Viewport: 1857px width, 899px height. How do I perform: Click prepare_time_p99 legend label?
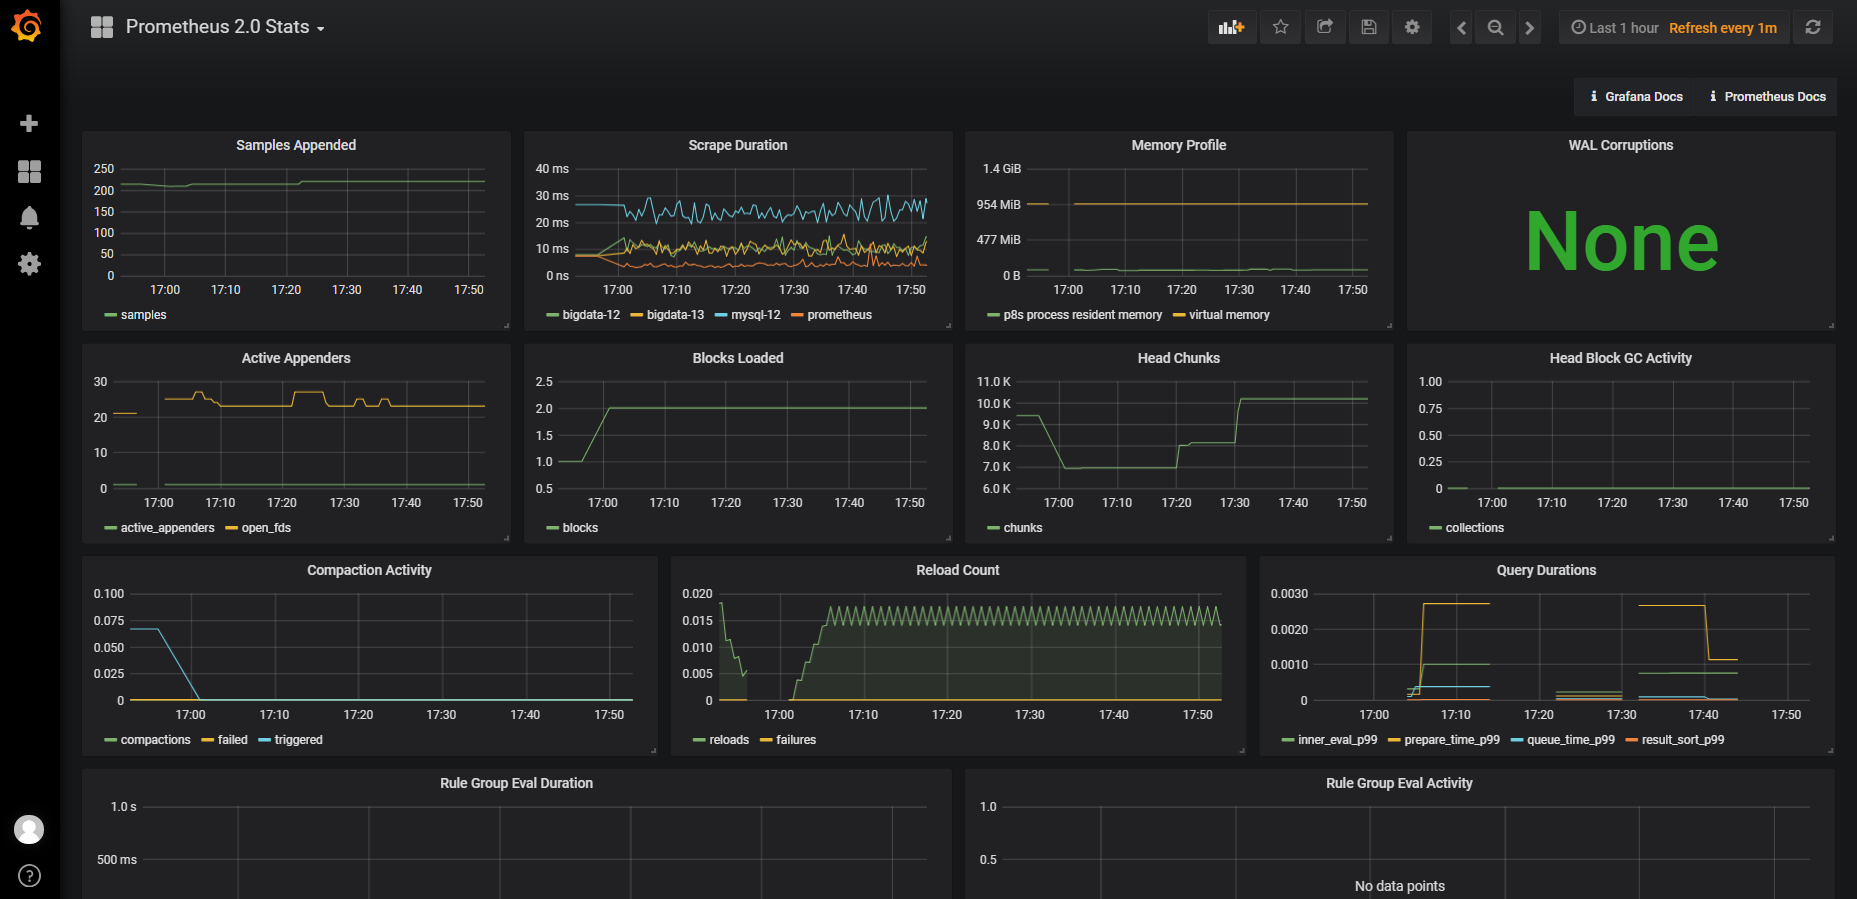1452,740
